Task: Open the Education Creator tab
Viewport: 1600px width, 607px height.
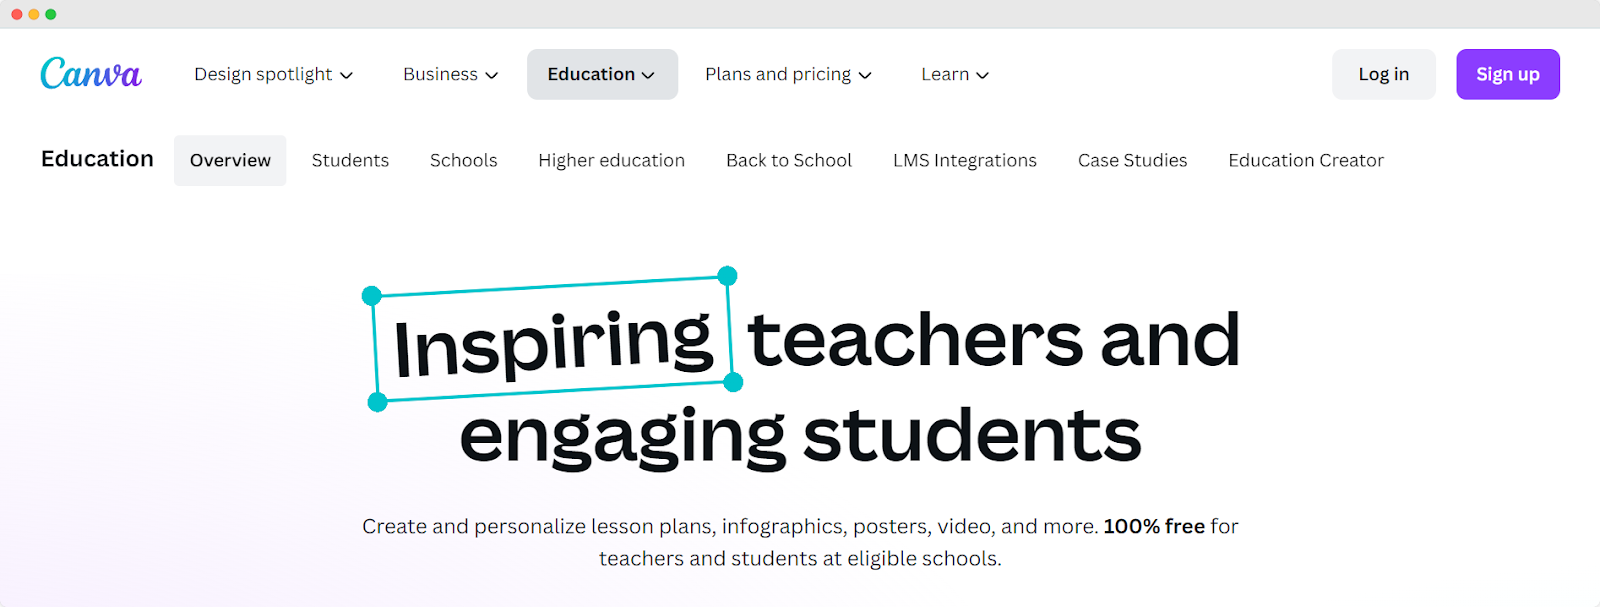Action: [1306, 160]
